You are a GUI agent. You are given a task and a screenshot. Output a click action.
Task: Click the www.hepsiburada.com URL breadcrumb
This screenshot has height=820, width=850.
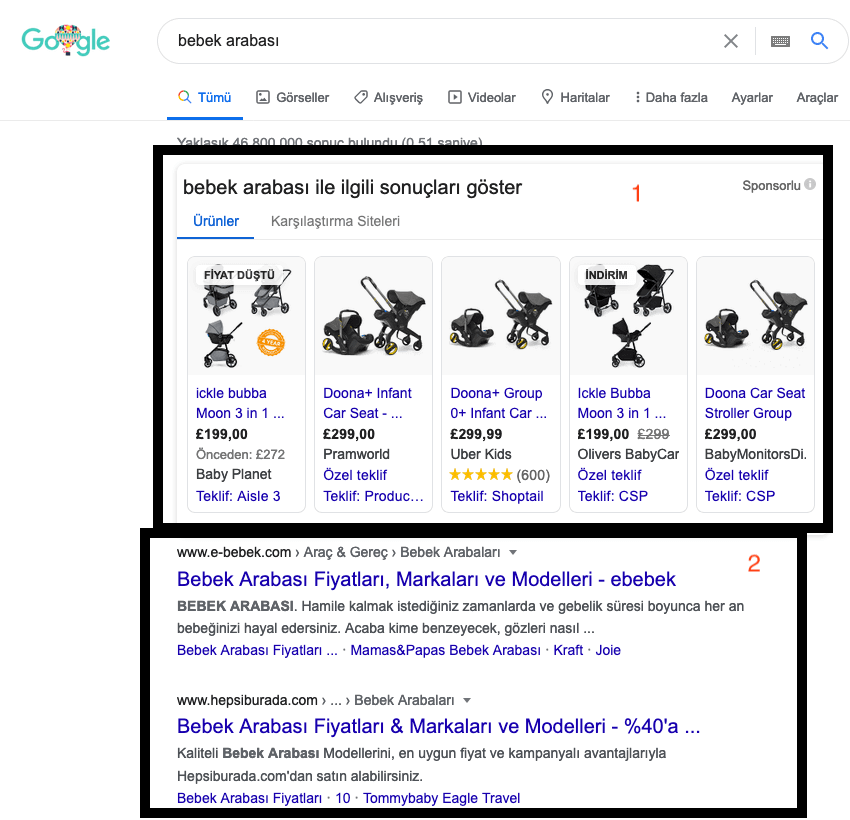pyautogui.click(x=247, y=700)
